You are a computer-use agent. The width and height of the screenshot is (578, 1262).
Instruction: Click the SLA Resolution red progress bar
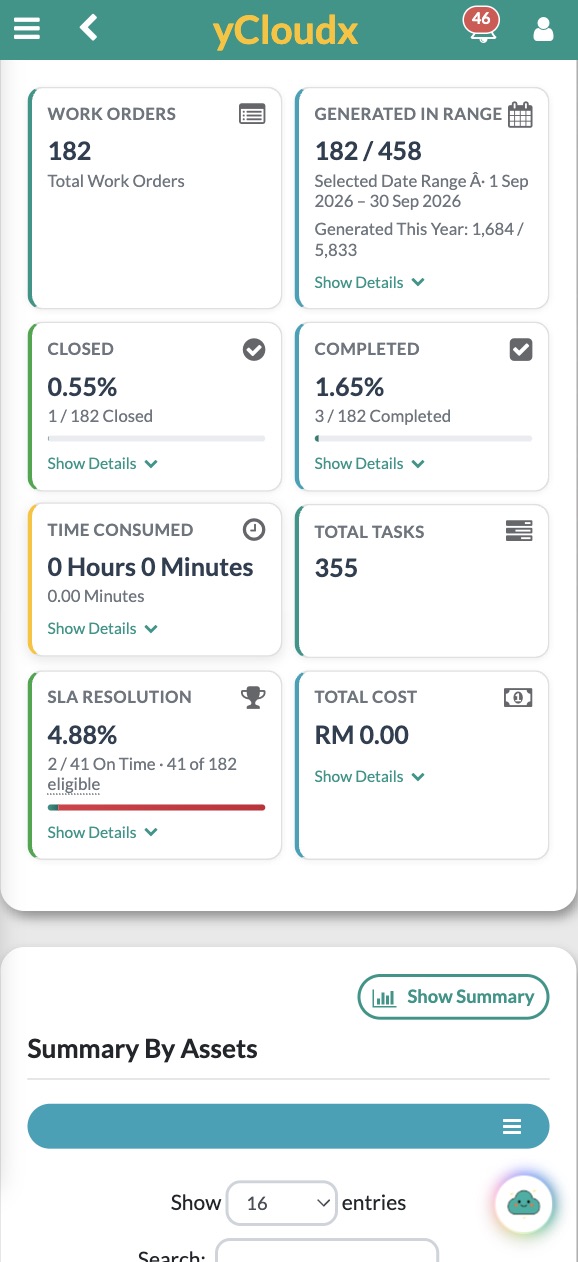coord(156,807)
